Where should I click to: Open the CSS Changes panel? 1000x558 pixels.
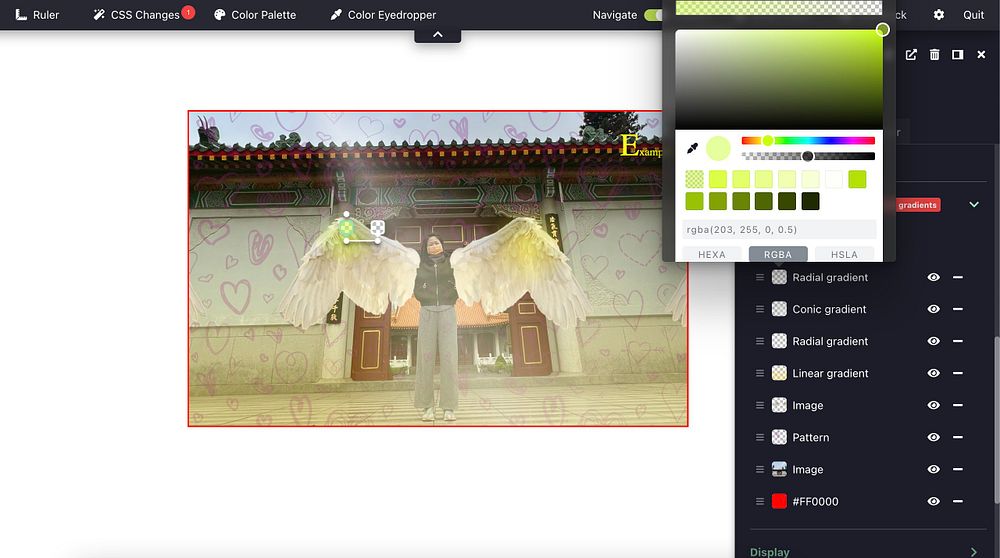[136, 15]
